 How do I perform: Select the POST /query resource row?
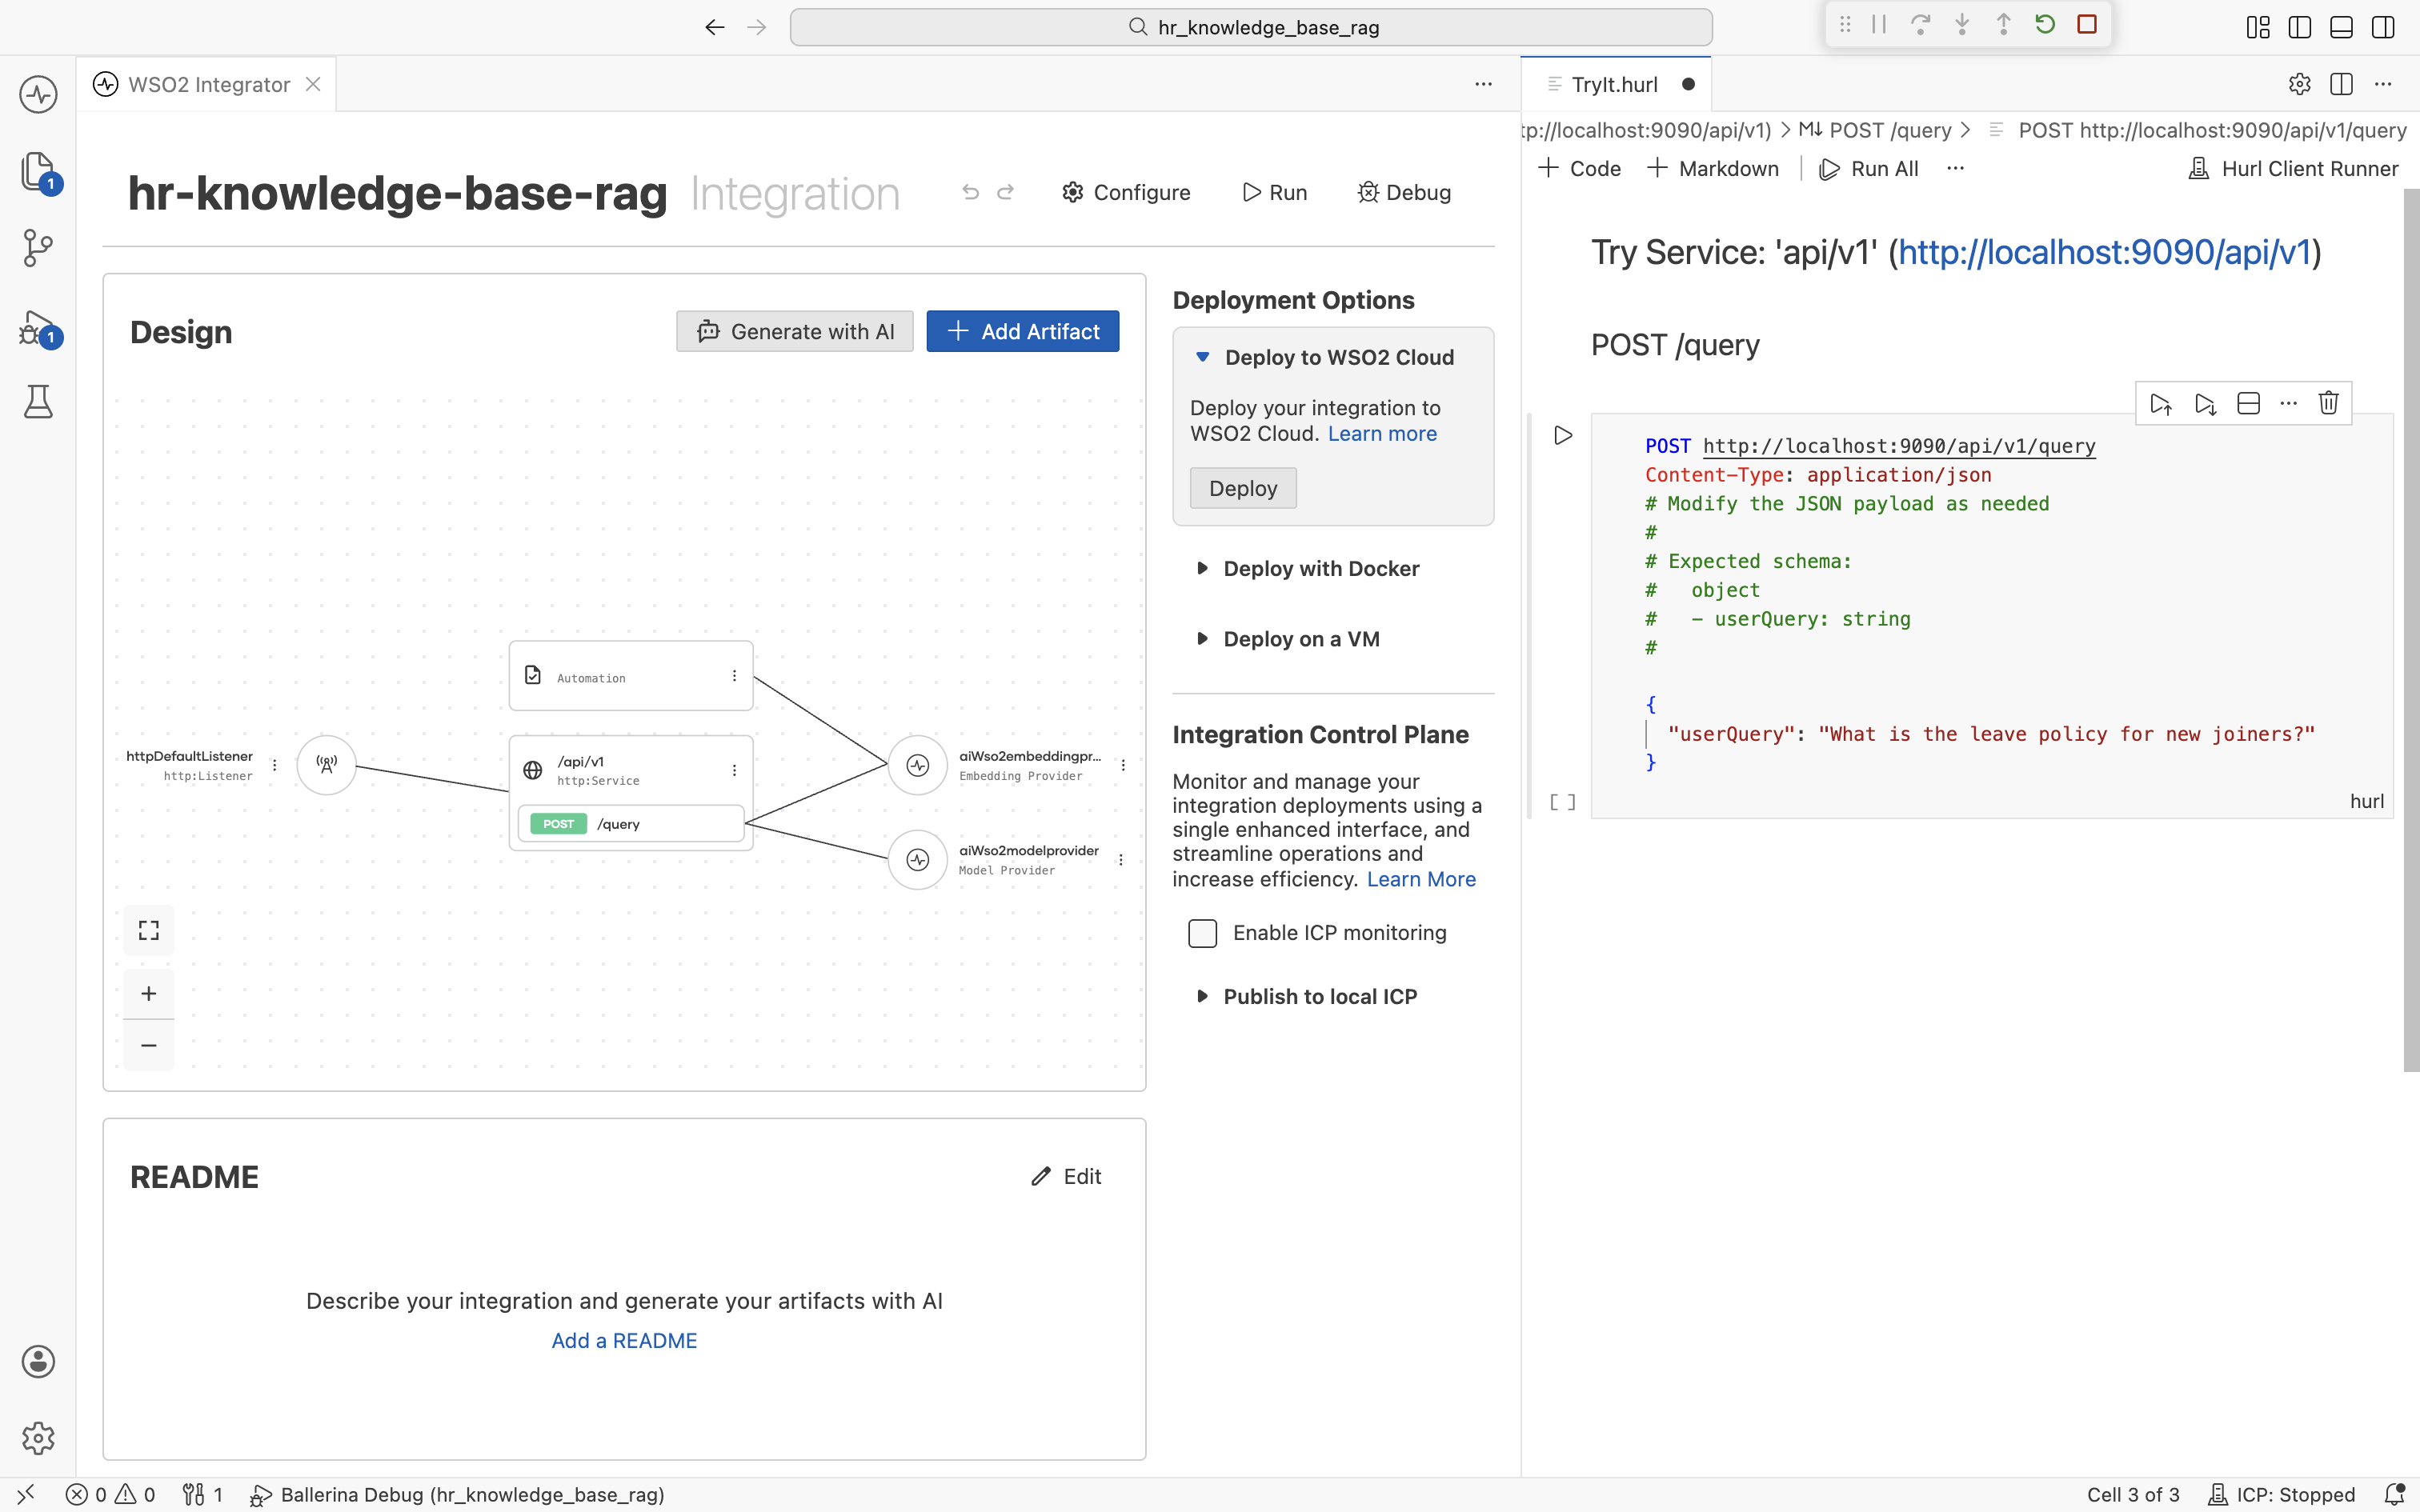point(631,824)
